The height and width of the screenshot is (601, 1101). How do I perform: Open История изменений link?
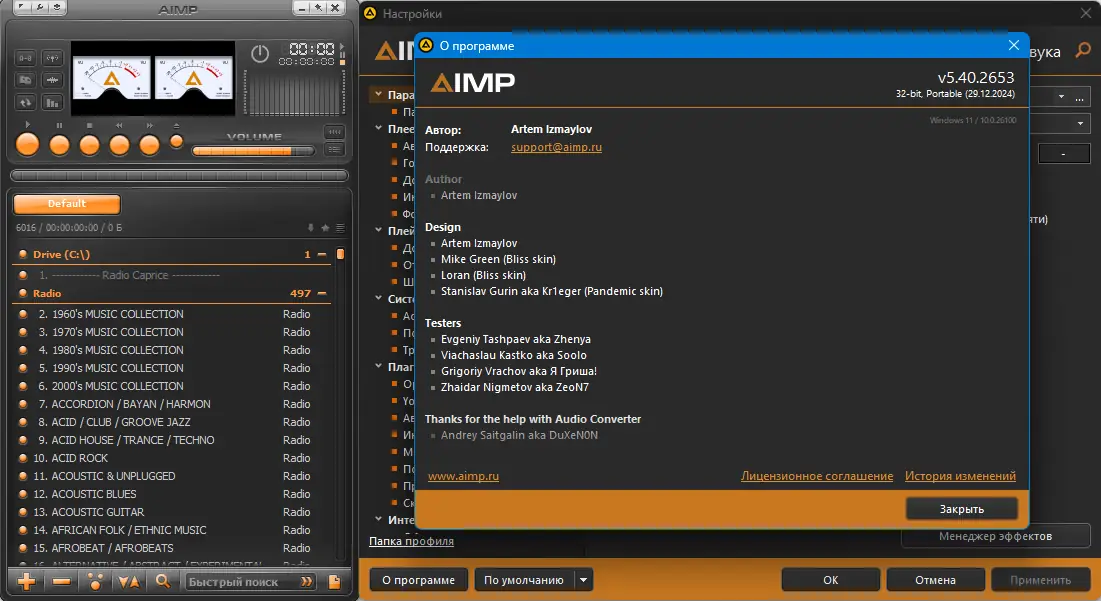click(x=960, y=476)
